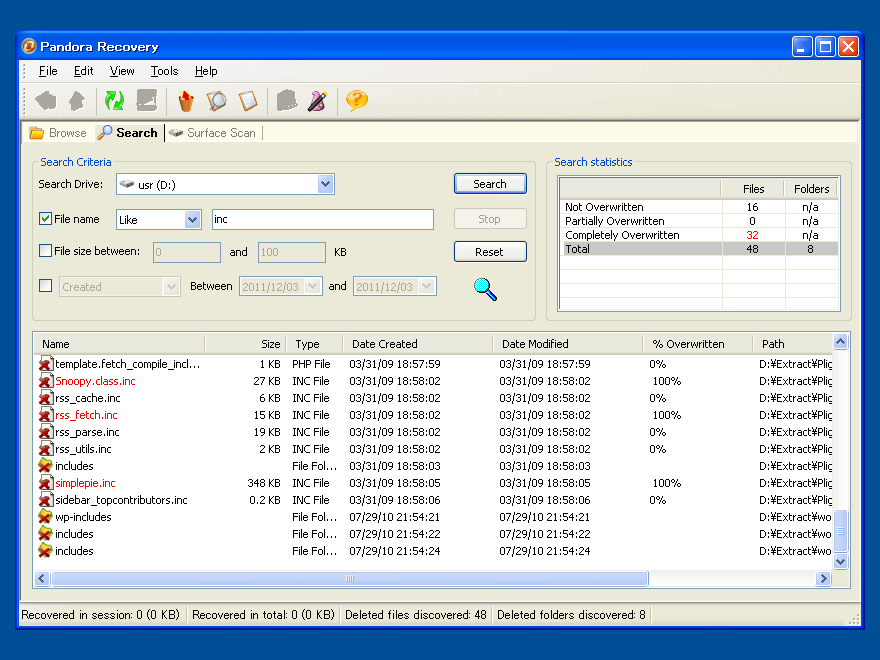Viewport: 880px width, 660px height.
Task: Click the horizontal scrollbar thumb of file list
Action: tap(350, 579)
